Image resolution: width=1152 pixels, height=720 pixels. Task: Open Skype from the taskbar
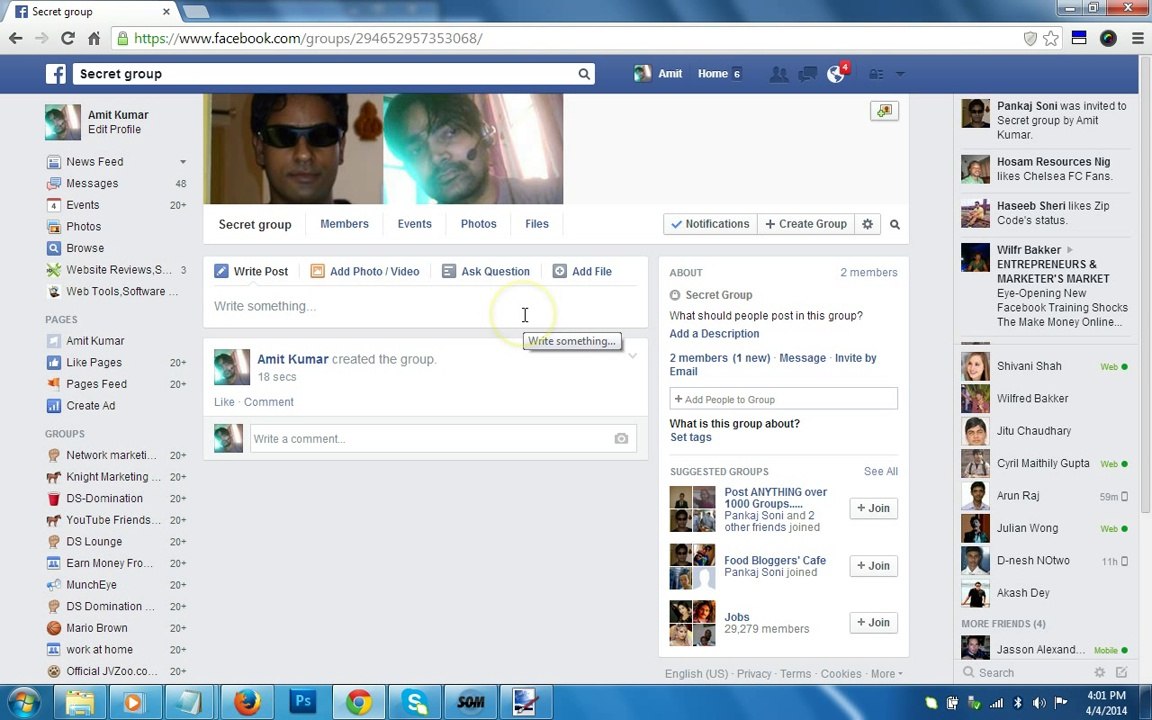click(x=416, y=702)
